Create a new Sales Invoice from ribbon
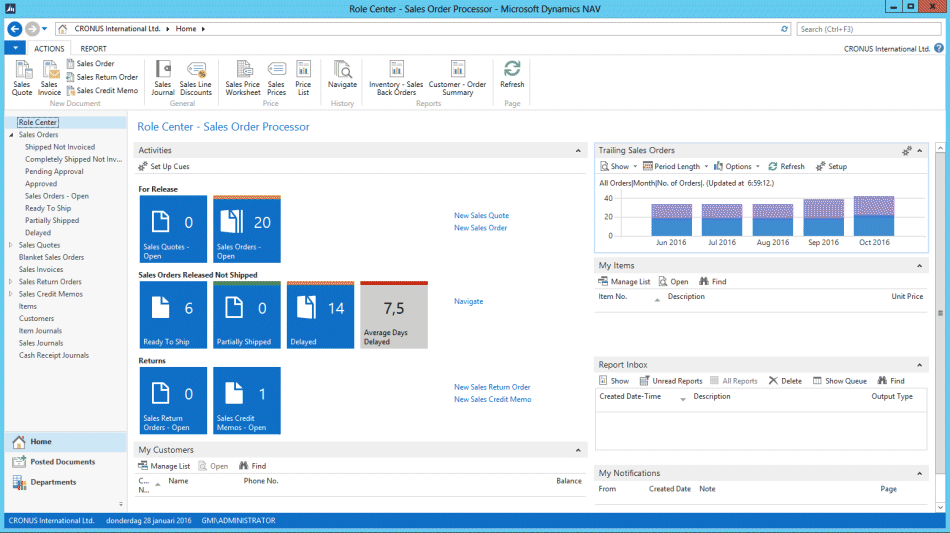 coord(49,78)
